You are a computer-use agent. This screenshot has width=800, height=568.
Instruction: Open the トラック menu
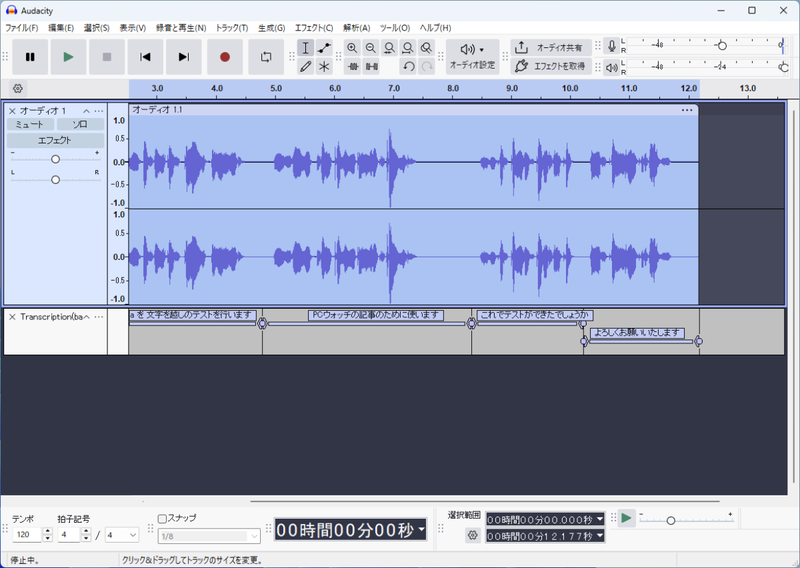pyautogui.click(x=232, y=28)
